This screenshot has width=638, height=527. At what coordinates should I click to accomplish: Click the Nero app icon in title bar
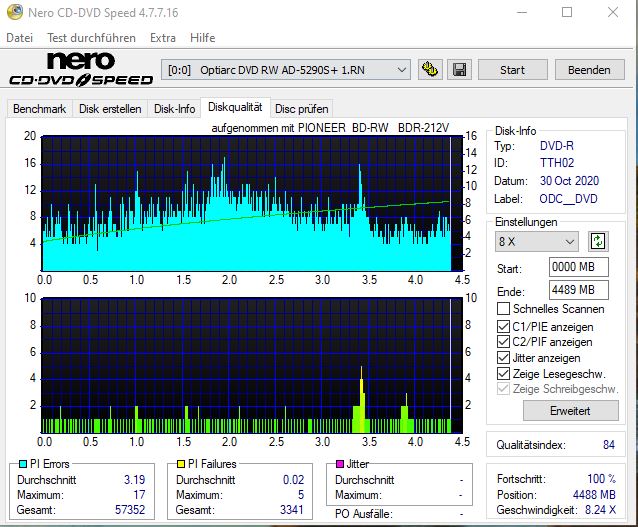tap(11, 13)
